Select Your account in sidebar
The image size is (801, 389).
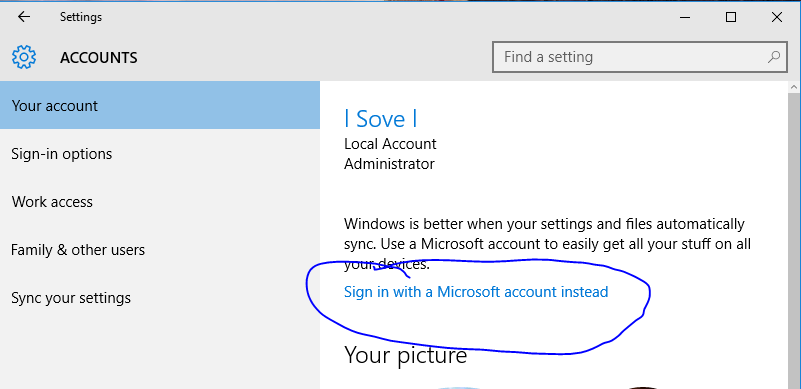pyautogui.click(x=160, y=106)
